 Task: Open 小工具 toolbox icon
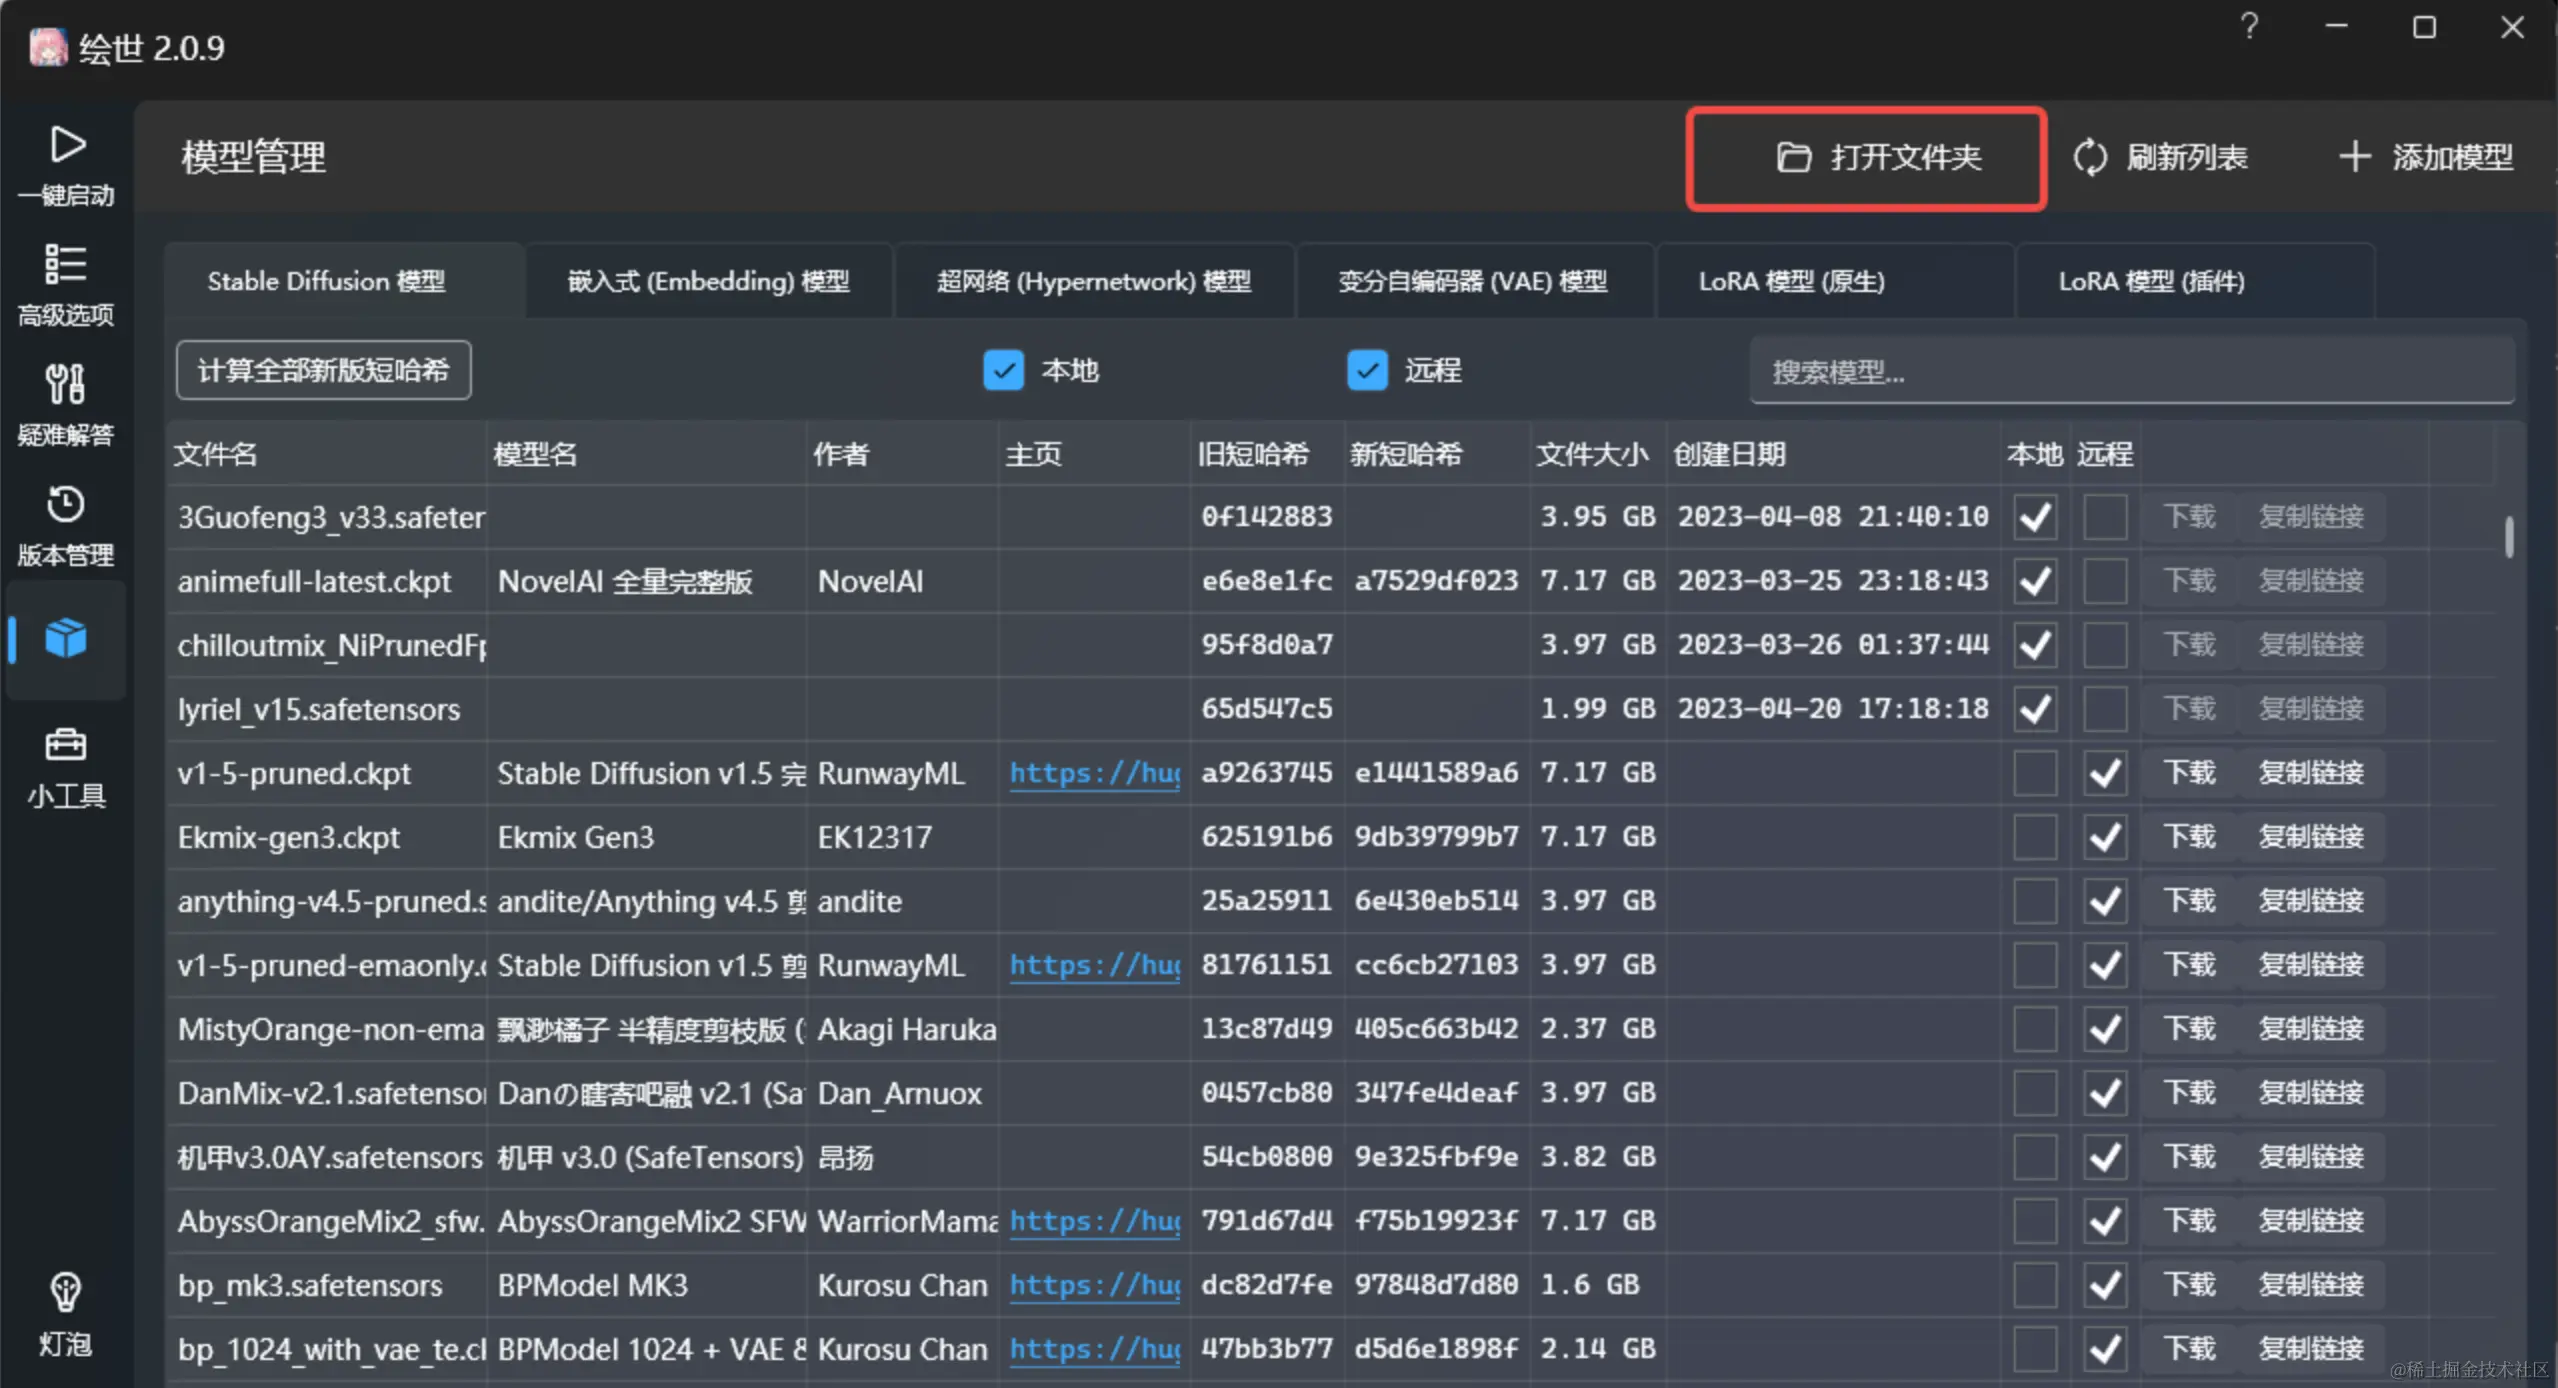(66, 746)
